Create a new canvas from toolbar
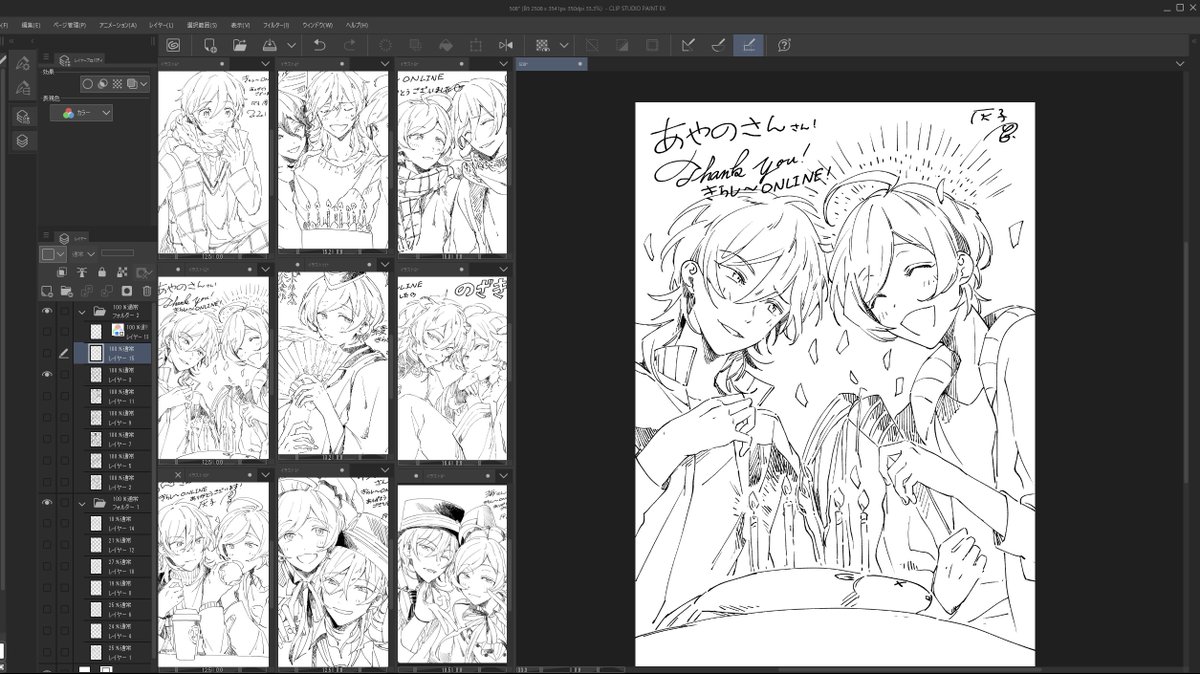This screenshot has width=1200, height=674. tap(210, 45)
